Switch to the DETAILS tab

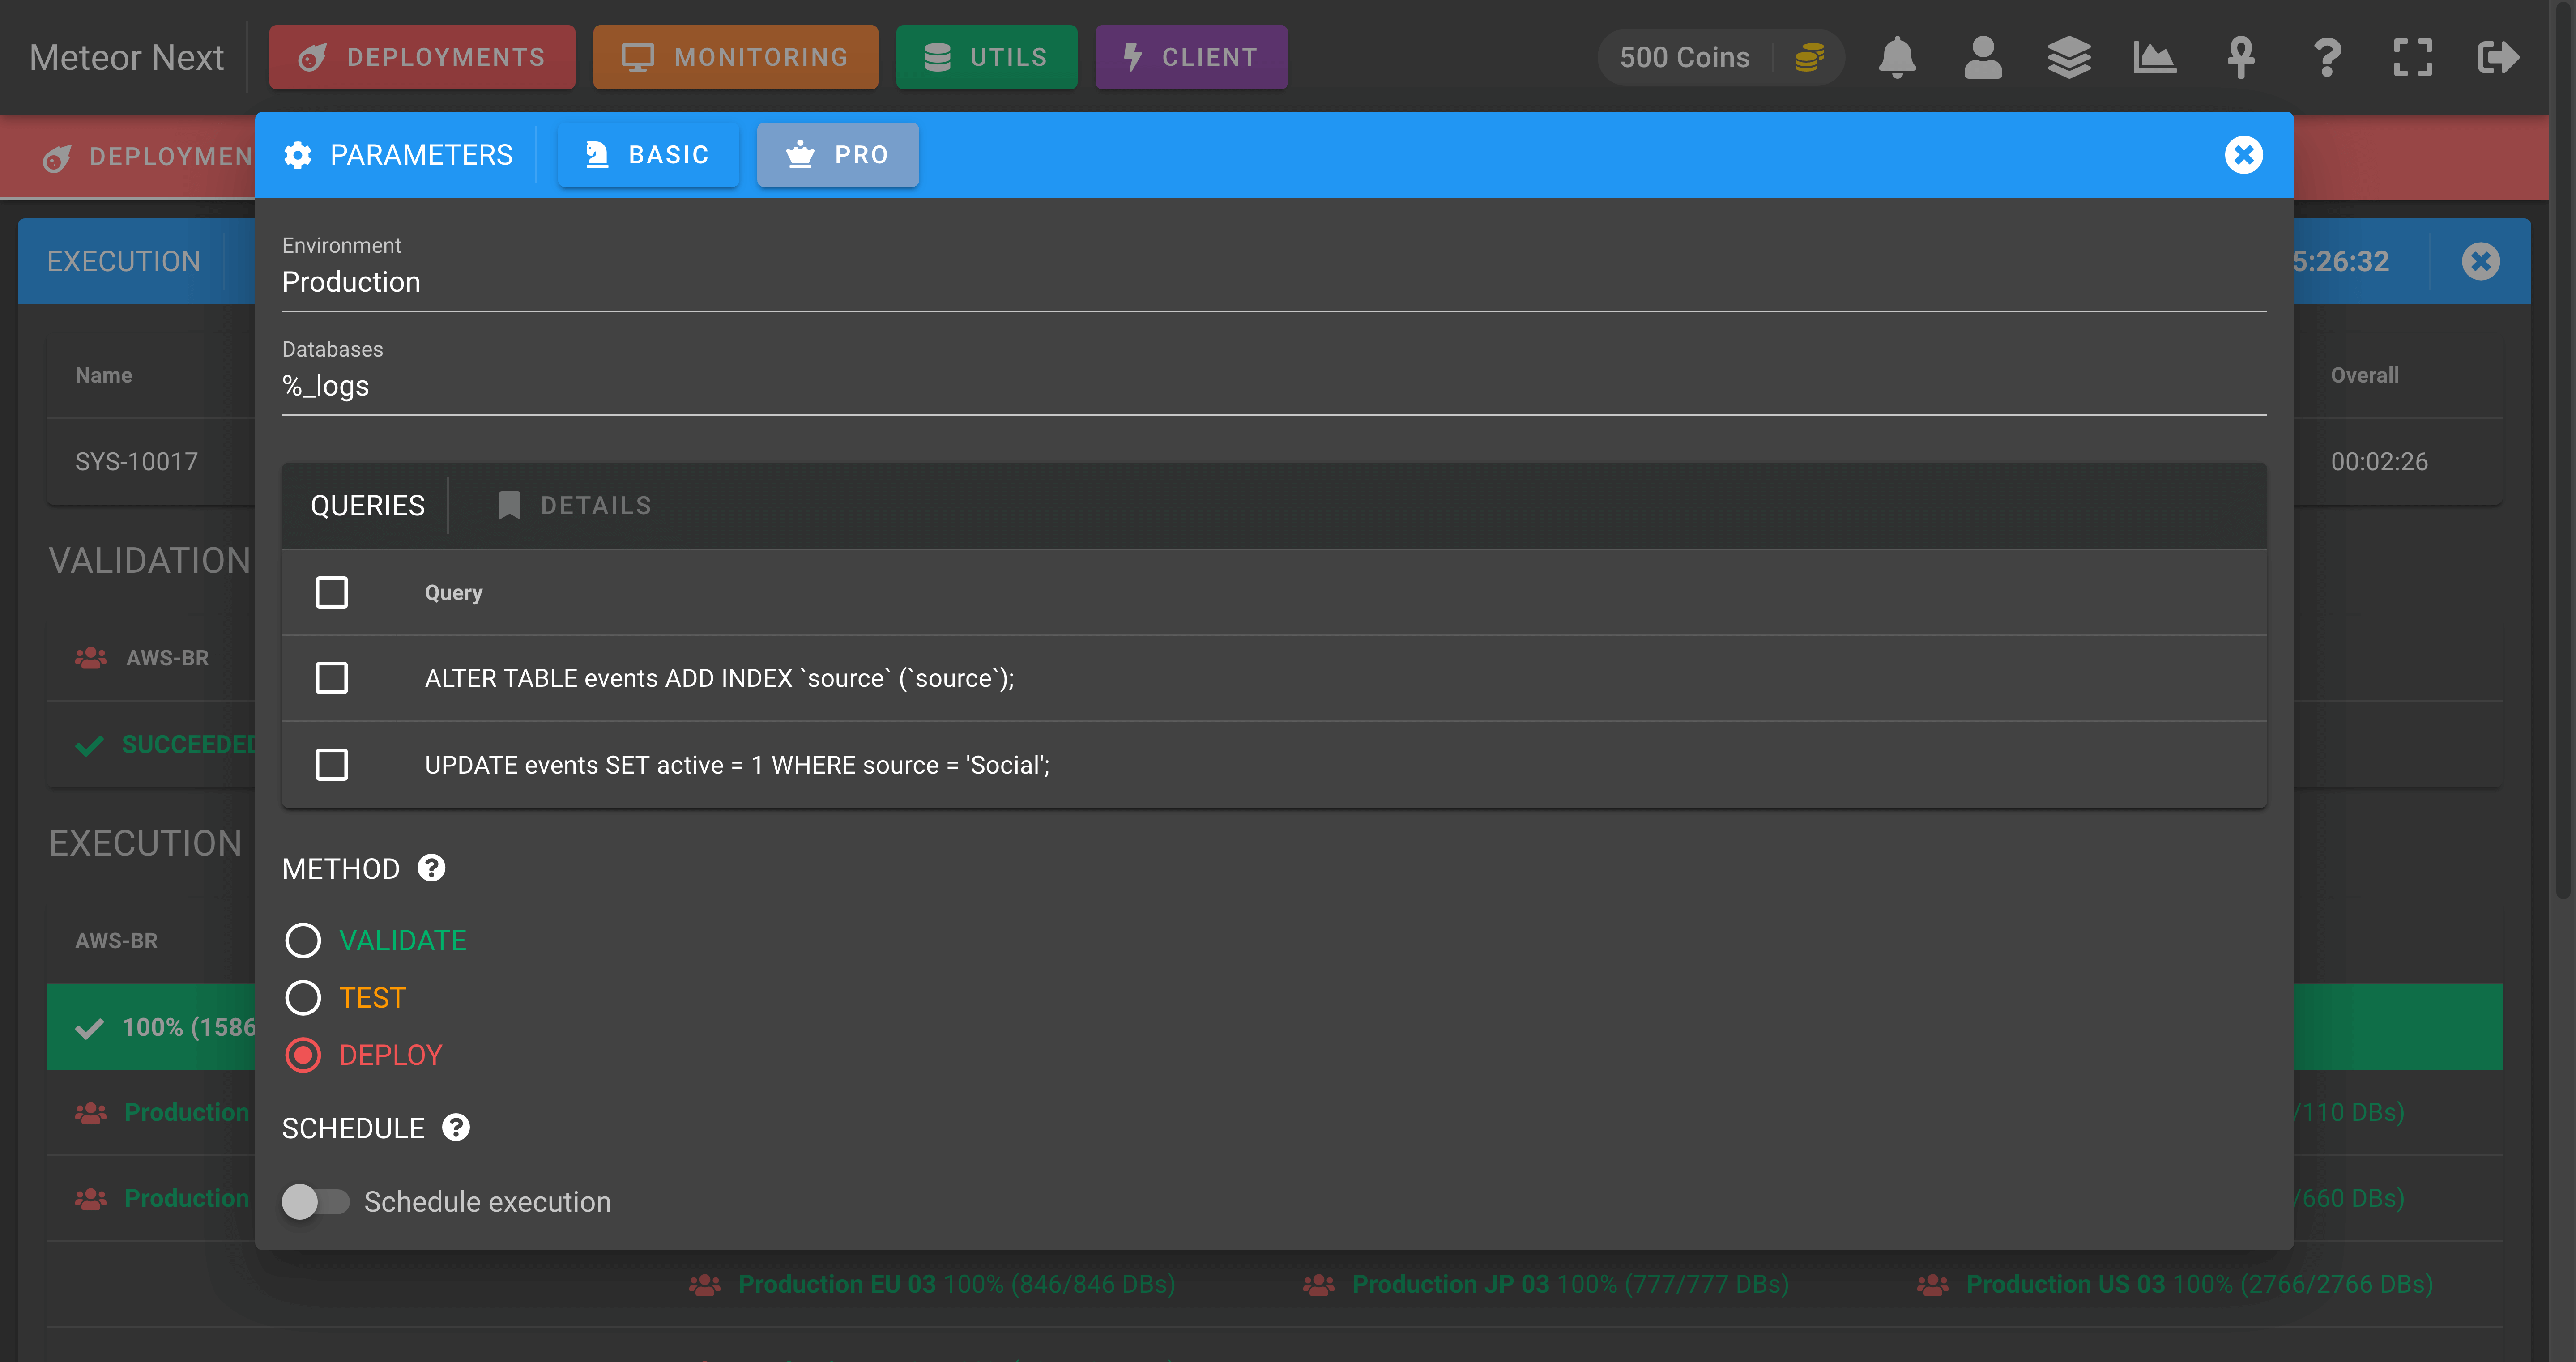(x=575, y=506)
